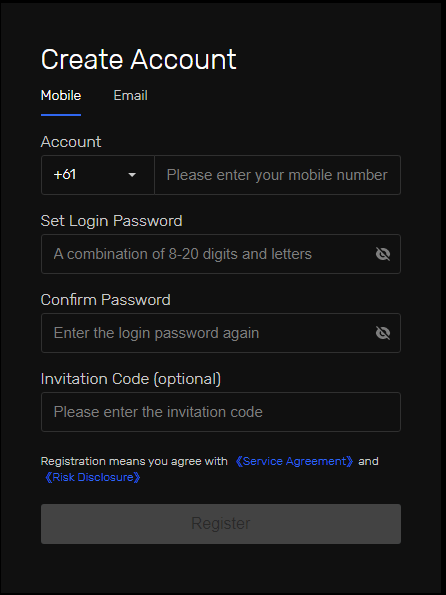Click the 'Registration means you agree with' text
The image size is (446, 595).
click(x=134, y=461)
